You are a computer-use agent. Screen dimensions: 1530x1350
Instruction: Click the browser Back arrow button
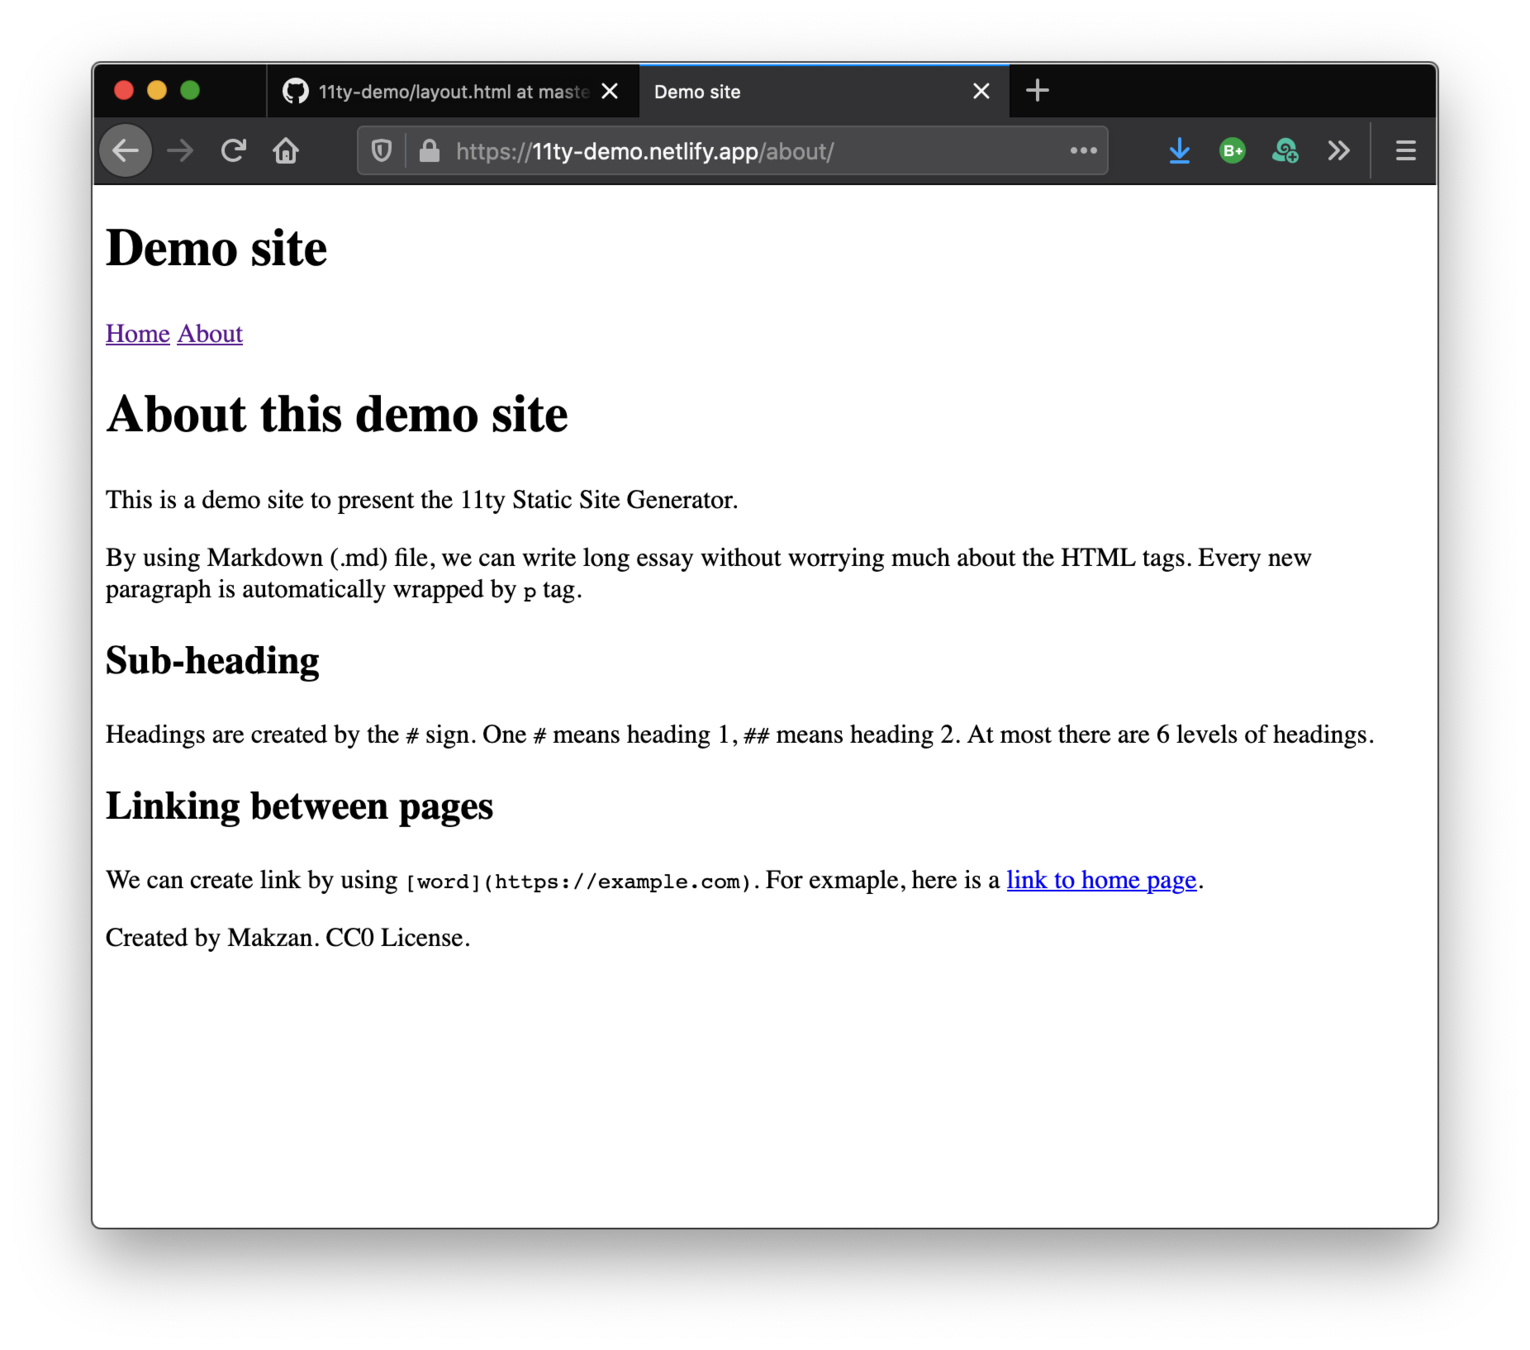pos(126,151)
